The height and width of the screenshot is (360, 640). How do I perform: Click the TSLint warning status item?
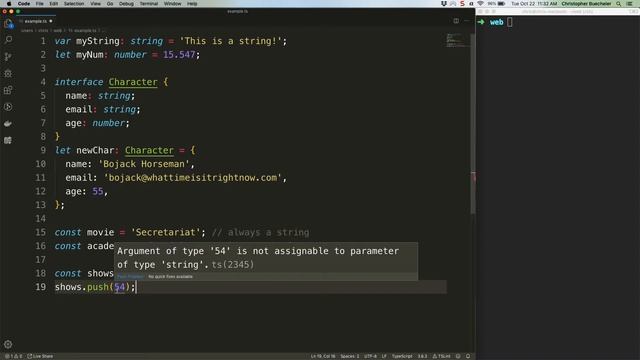441,356
